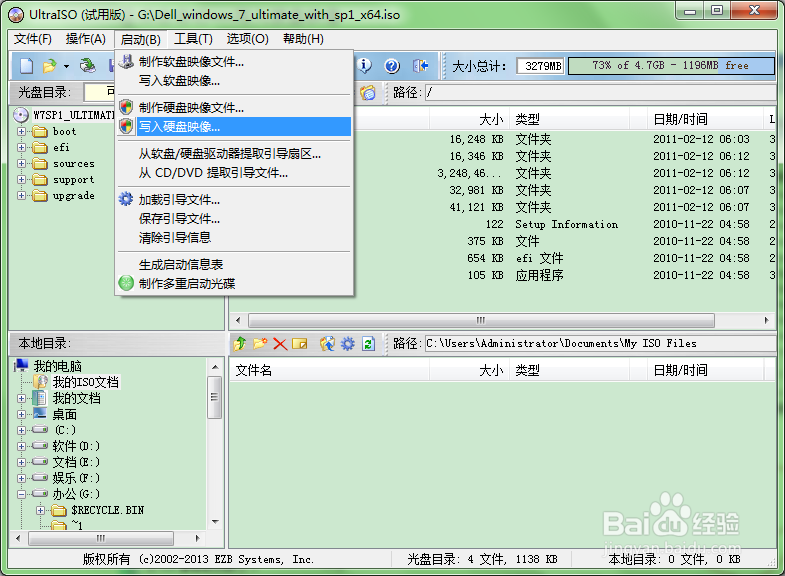This screenshot has height=576, width=785.
Task: Click the green Refresh icon in local toolbar
Action: tap(368, 343)
